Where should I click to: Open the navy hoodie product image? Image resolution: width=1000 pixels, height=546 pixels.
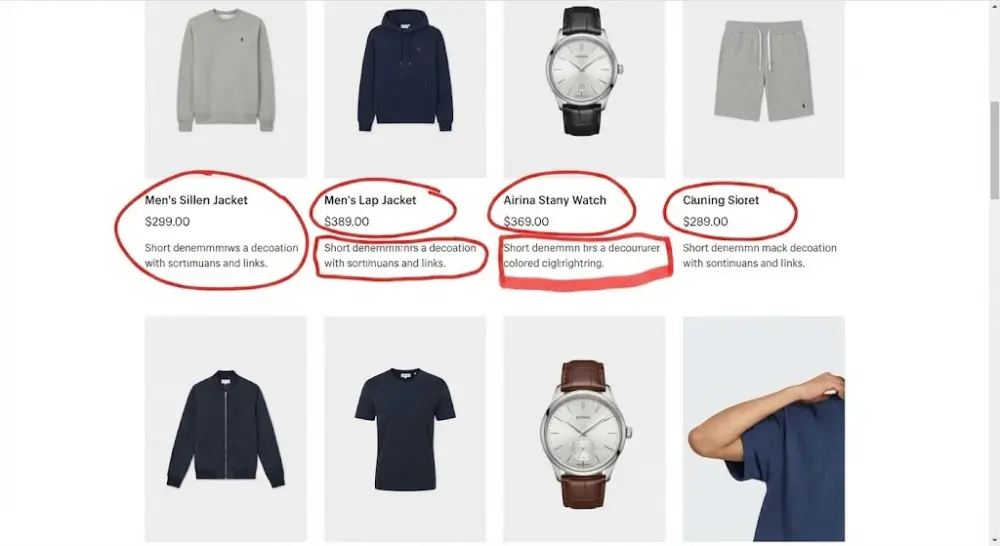tap(405, 89)
